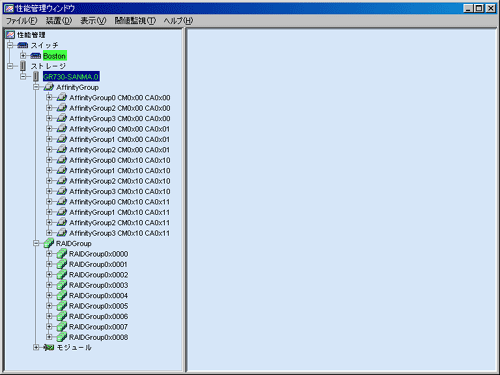This screenshot has width=500, height=375.
Task: Select the ストレージ label
Action: tap(48, 66)
